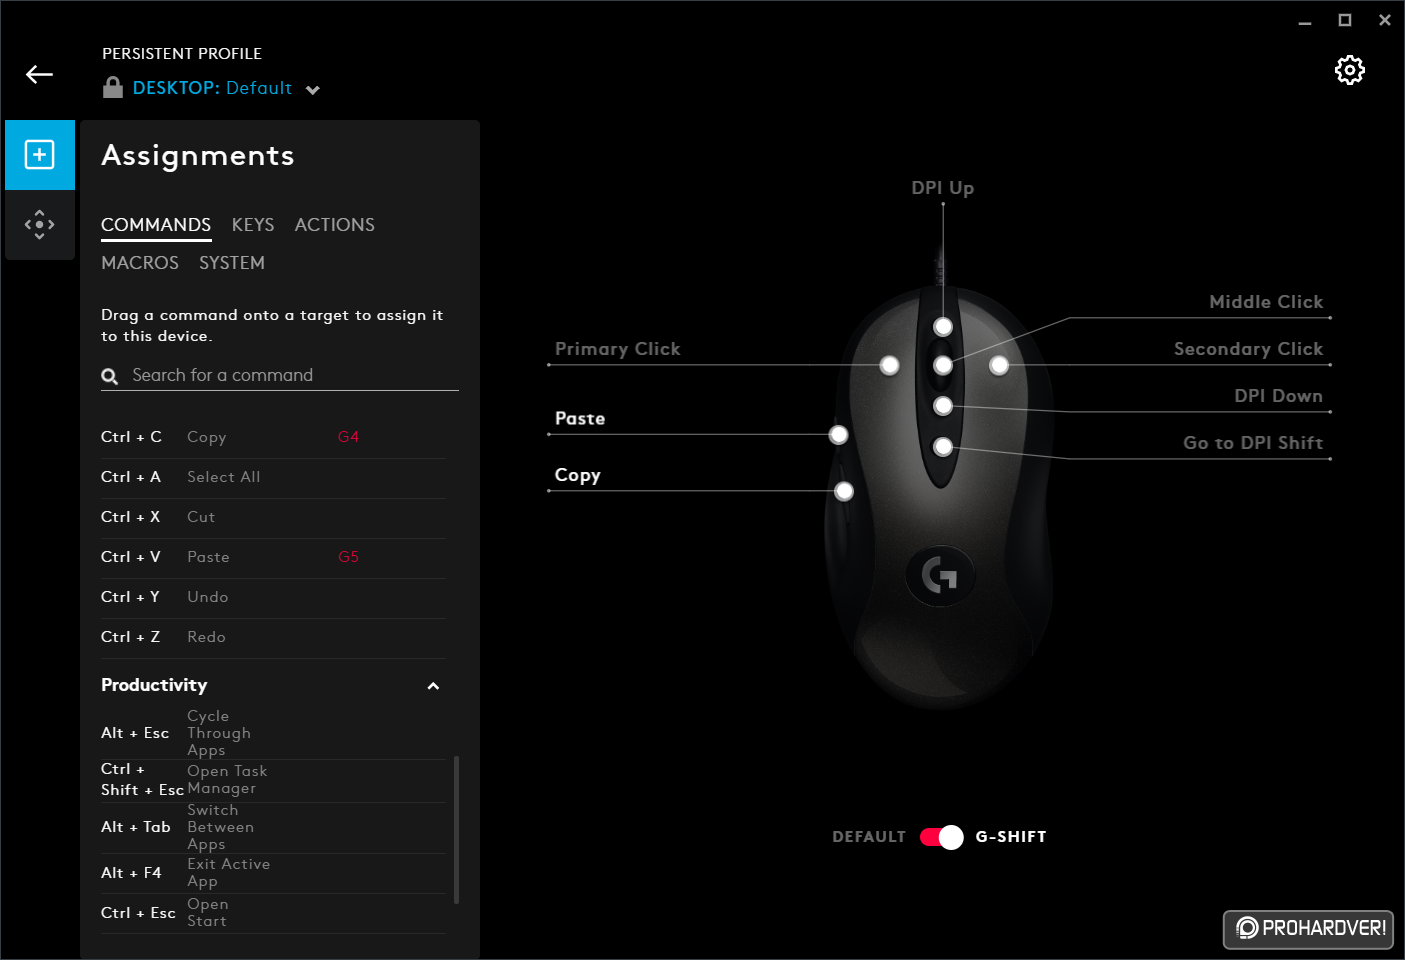This screenshot has height=960, width=1405.
Task: Collapse the Productivity section
Action: point(433,686)
